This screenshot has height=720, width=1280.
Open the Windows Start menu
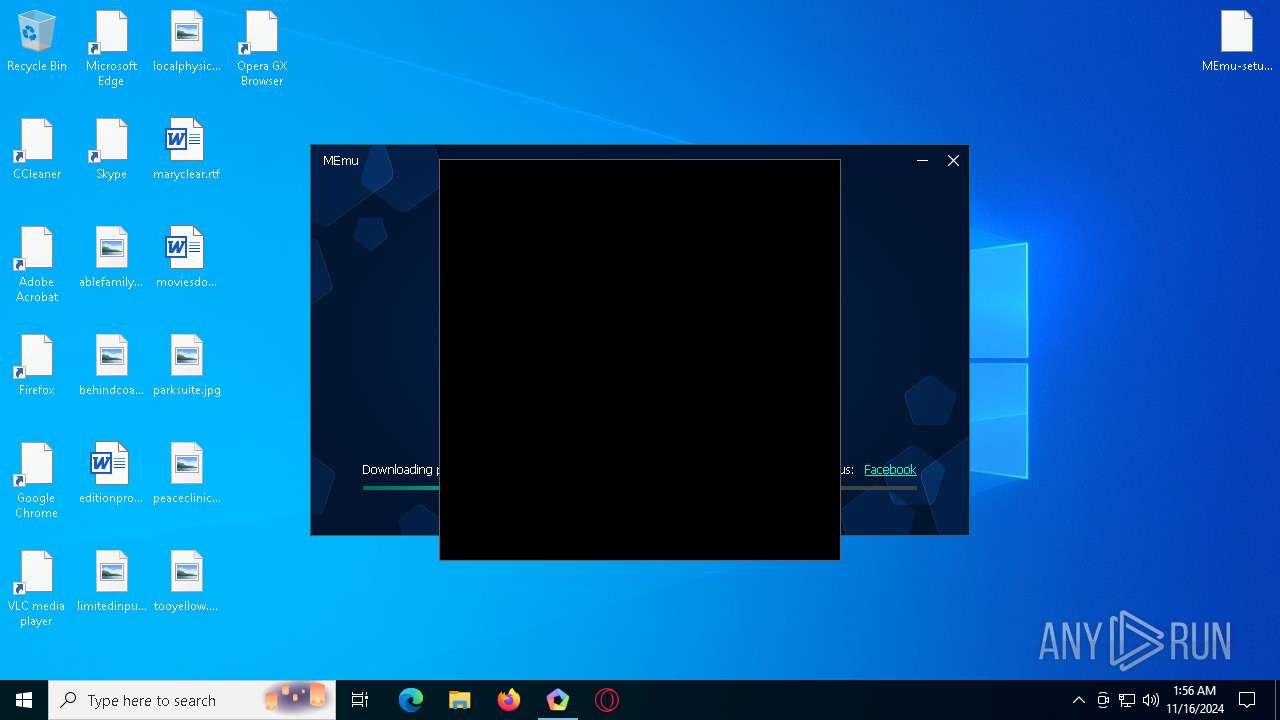(24, 700)
